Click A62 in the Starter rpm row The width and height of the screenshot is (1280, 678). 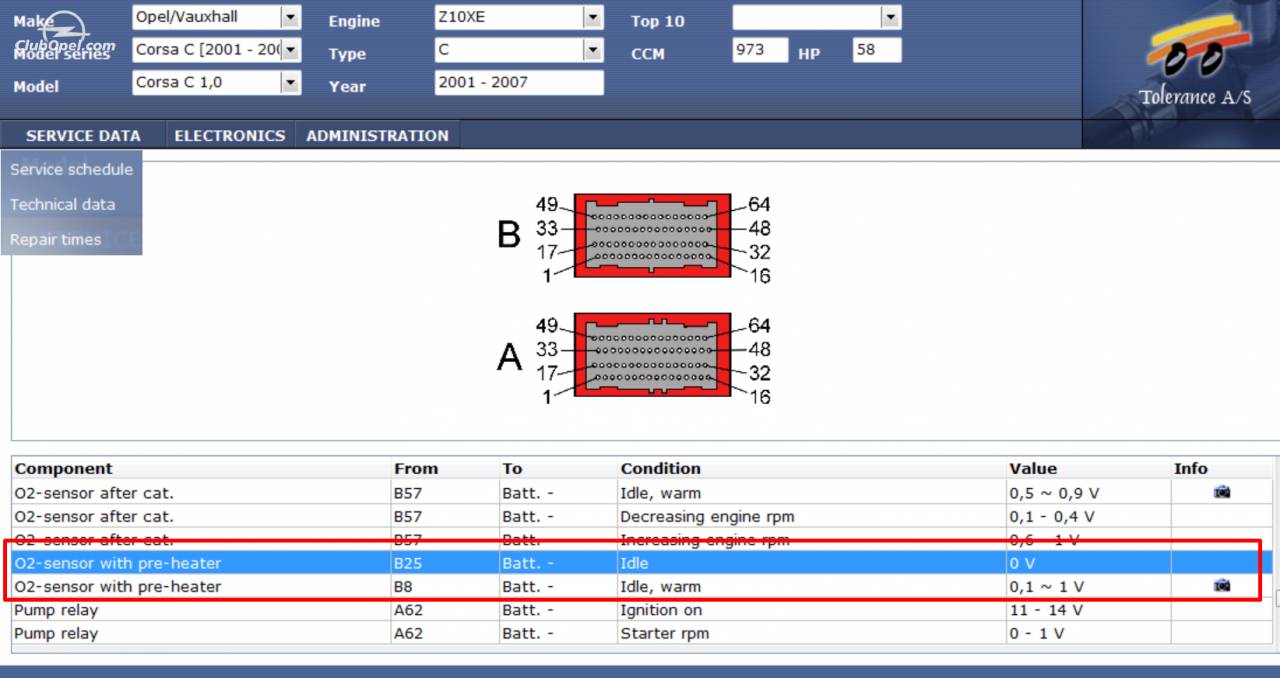(x=408, y=634)
